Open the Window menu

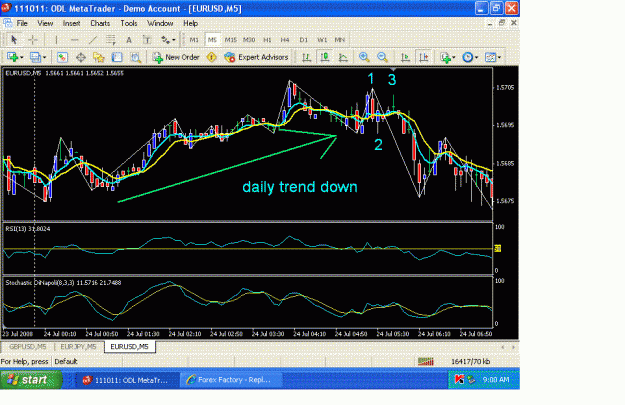tap(160, 23)
